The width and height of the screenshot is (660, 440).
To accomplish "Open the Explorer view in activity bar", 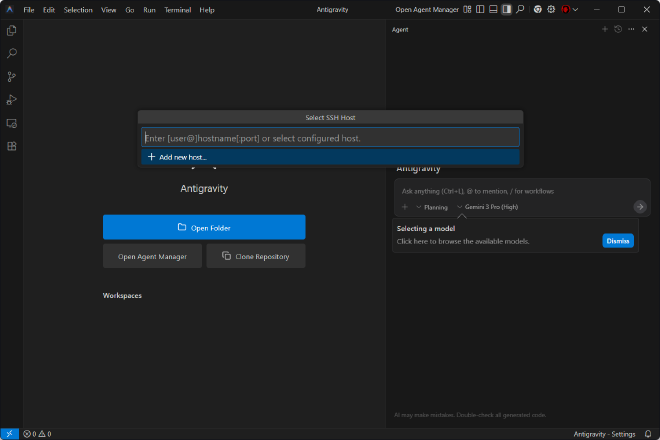I will click(x=12, y=31).
